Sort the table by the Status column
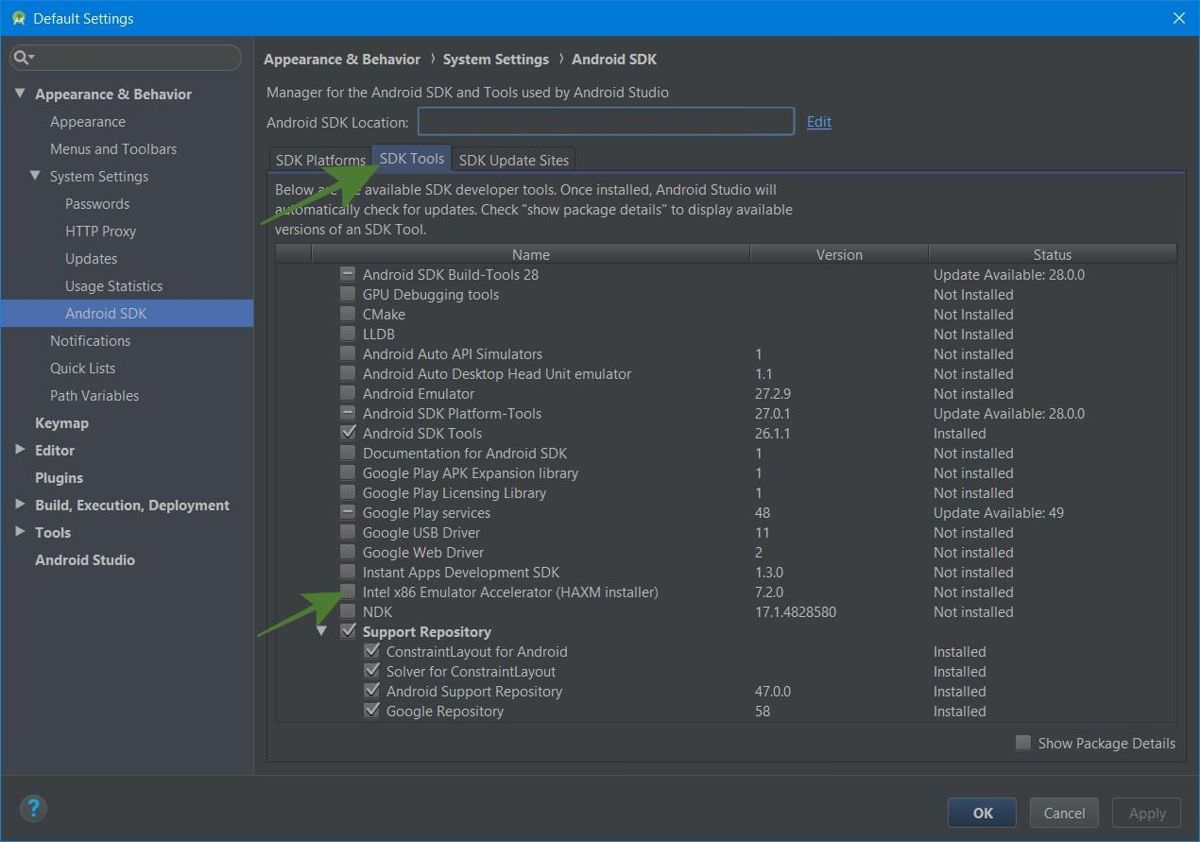This screenshot has height=842, width=1200. 1052,255
